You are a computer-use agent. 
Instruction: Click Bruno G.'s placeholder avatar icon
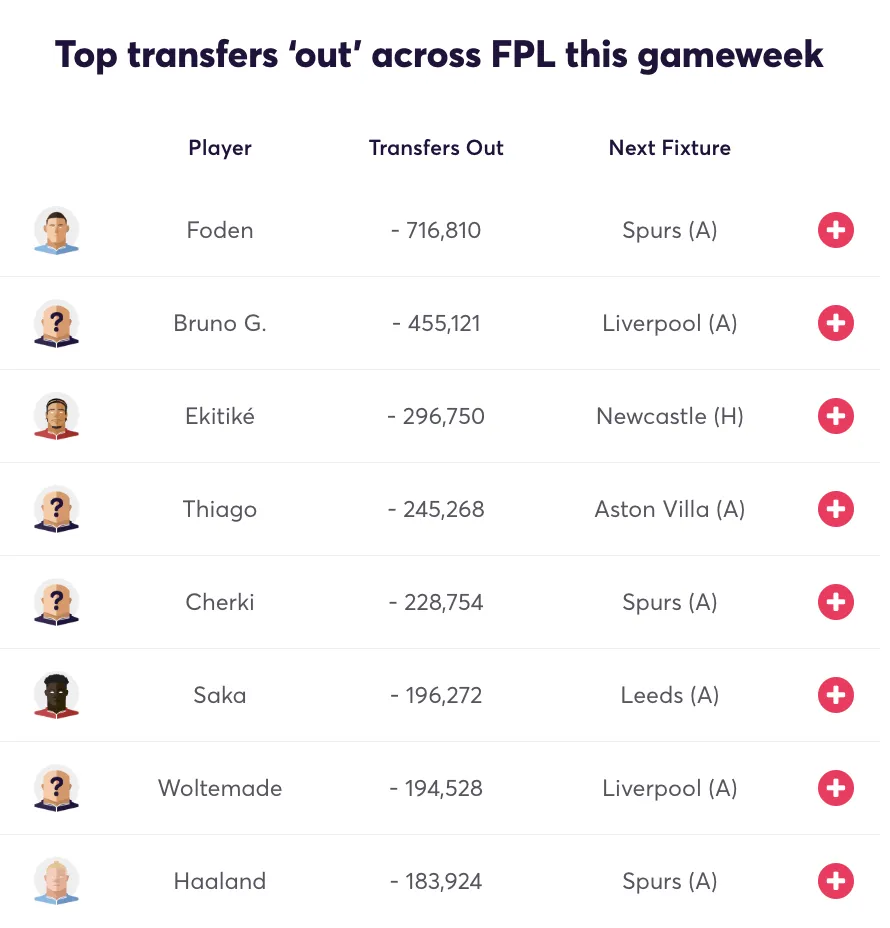click(56, 323)
